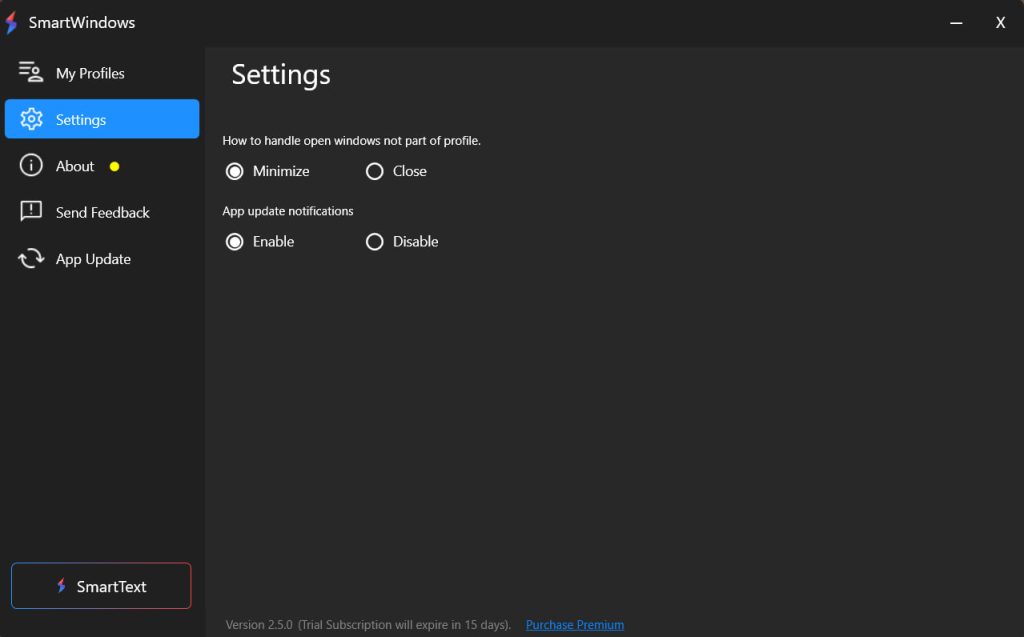Open the App Update section
The image size is (1024, 637).
pos(102,259)
